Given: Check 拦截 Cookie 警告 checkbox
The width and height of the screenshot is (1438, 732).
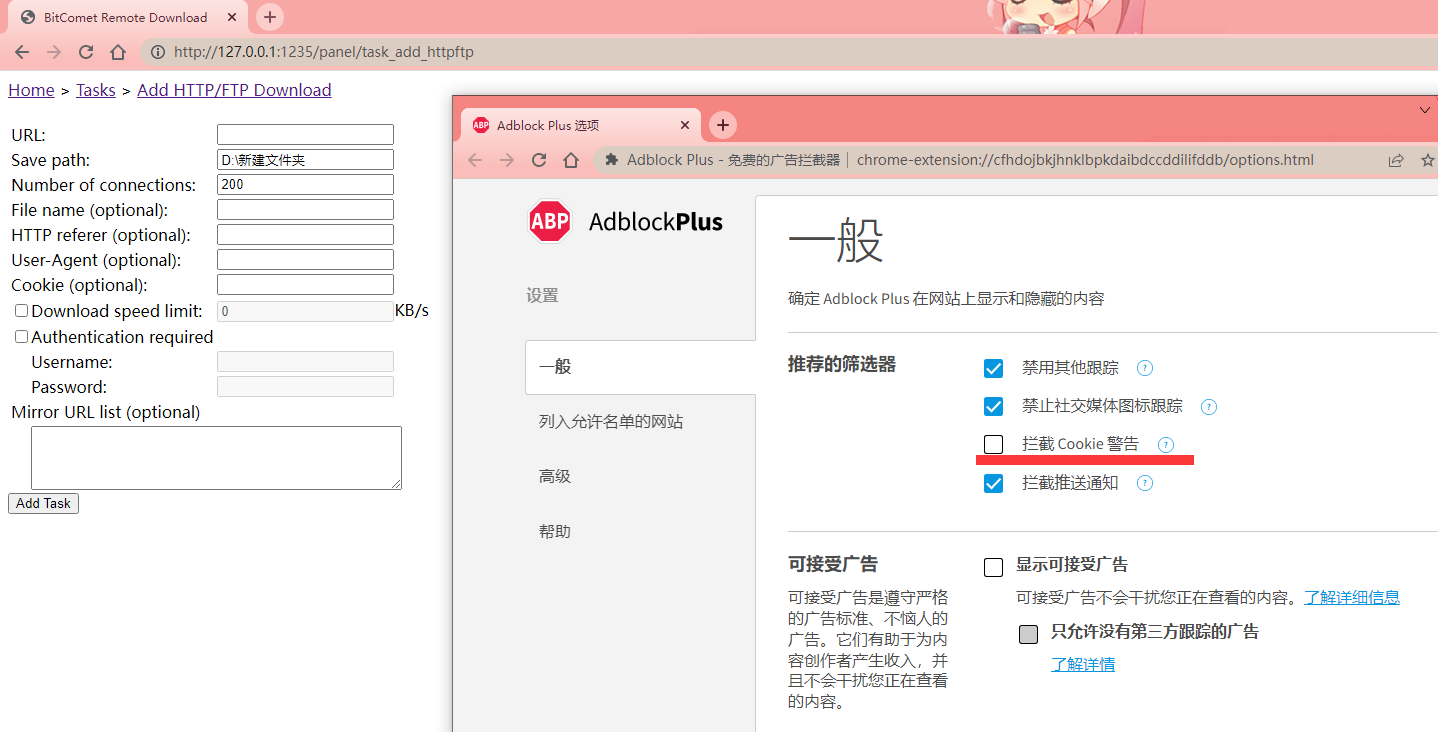Looking at the screenshot, I should [x=993, y=444].
